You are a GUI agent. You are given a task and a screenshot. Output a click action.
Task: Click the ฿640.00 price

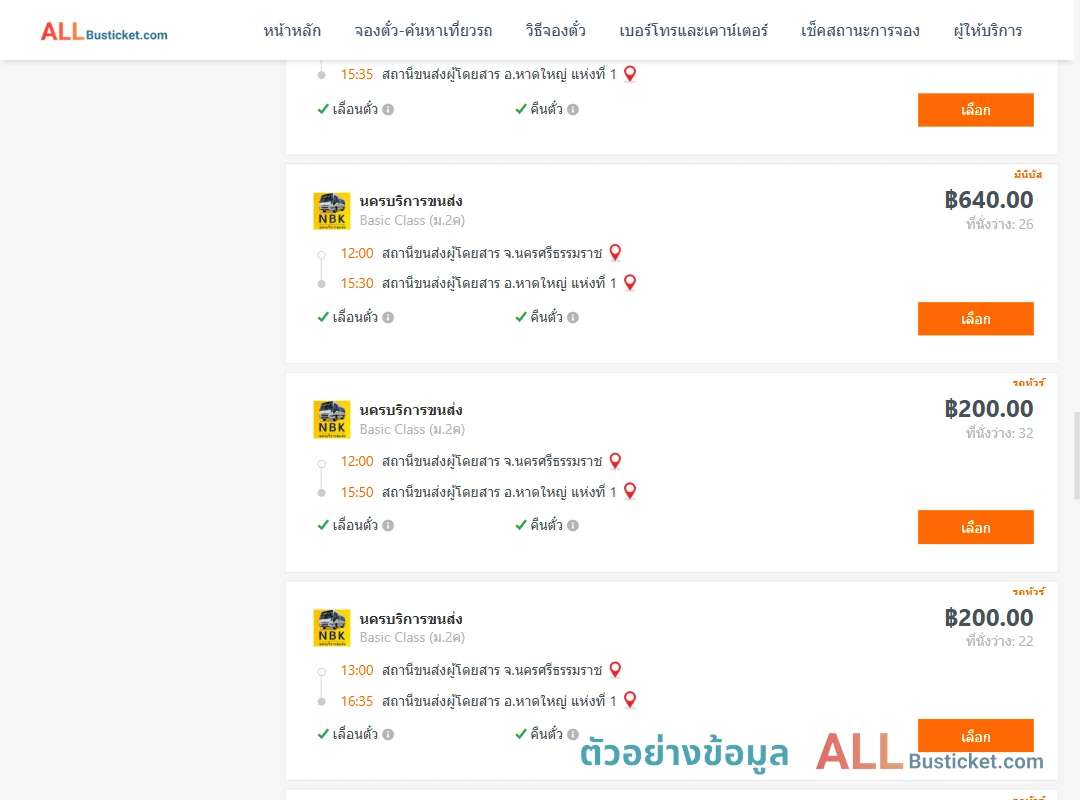[x=988, y=200]
